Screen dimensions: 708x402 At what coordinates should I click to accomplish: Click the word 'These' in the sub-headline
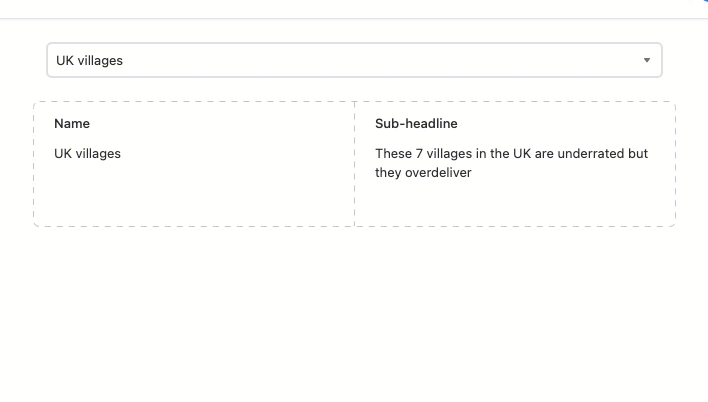coord(393,154)
